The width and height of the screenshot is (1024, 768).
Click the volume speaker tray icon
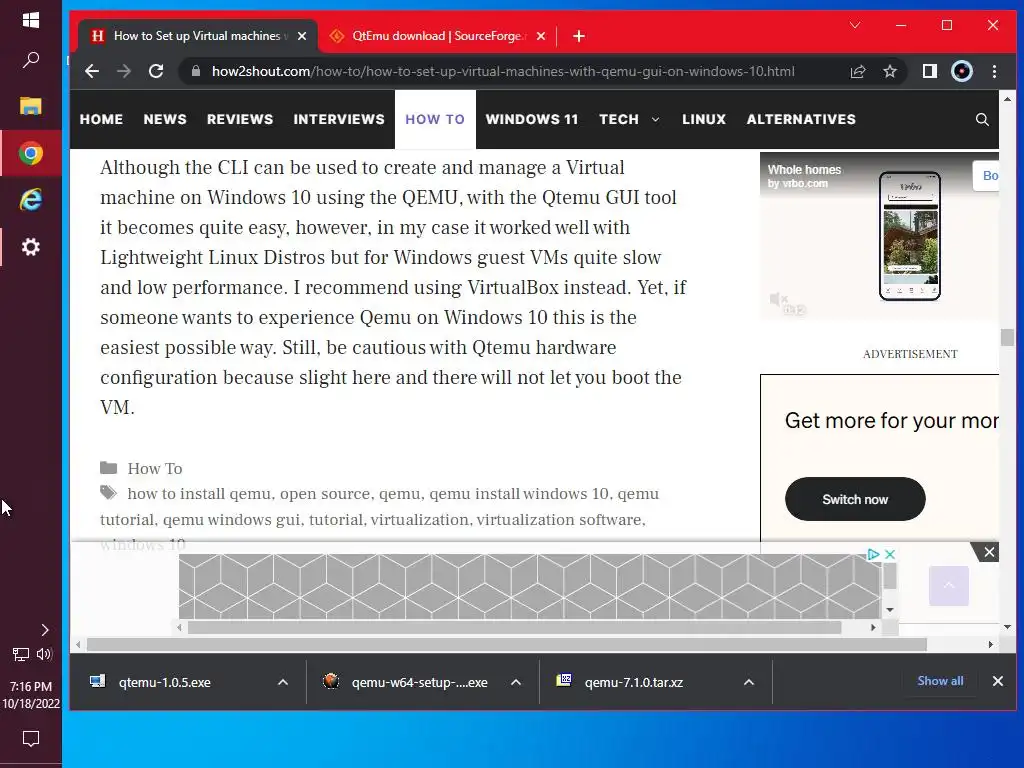(44, 654)
